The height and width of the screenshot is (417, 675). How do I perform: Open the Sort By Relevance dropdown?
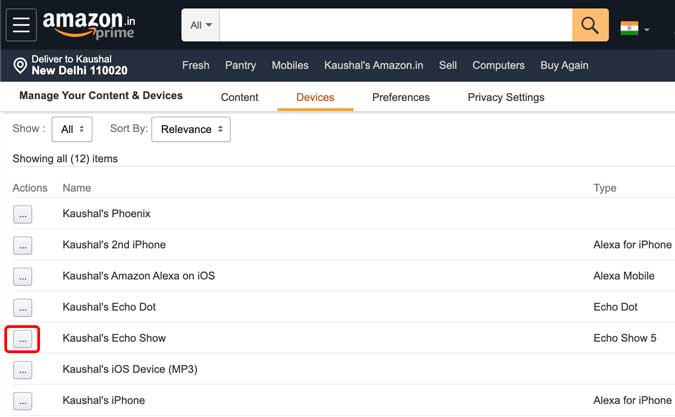pos(191,129)
